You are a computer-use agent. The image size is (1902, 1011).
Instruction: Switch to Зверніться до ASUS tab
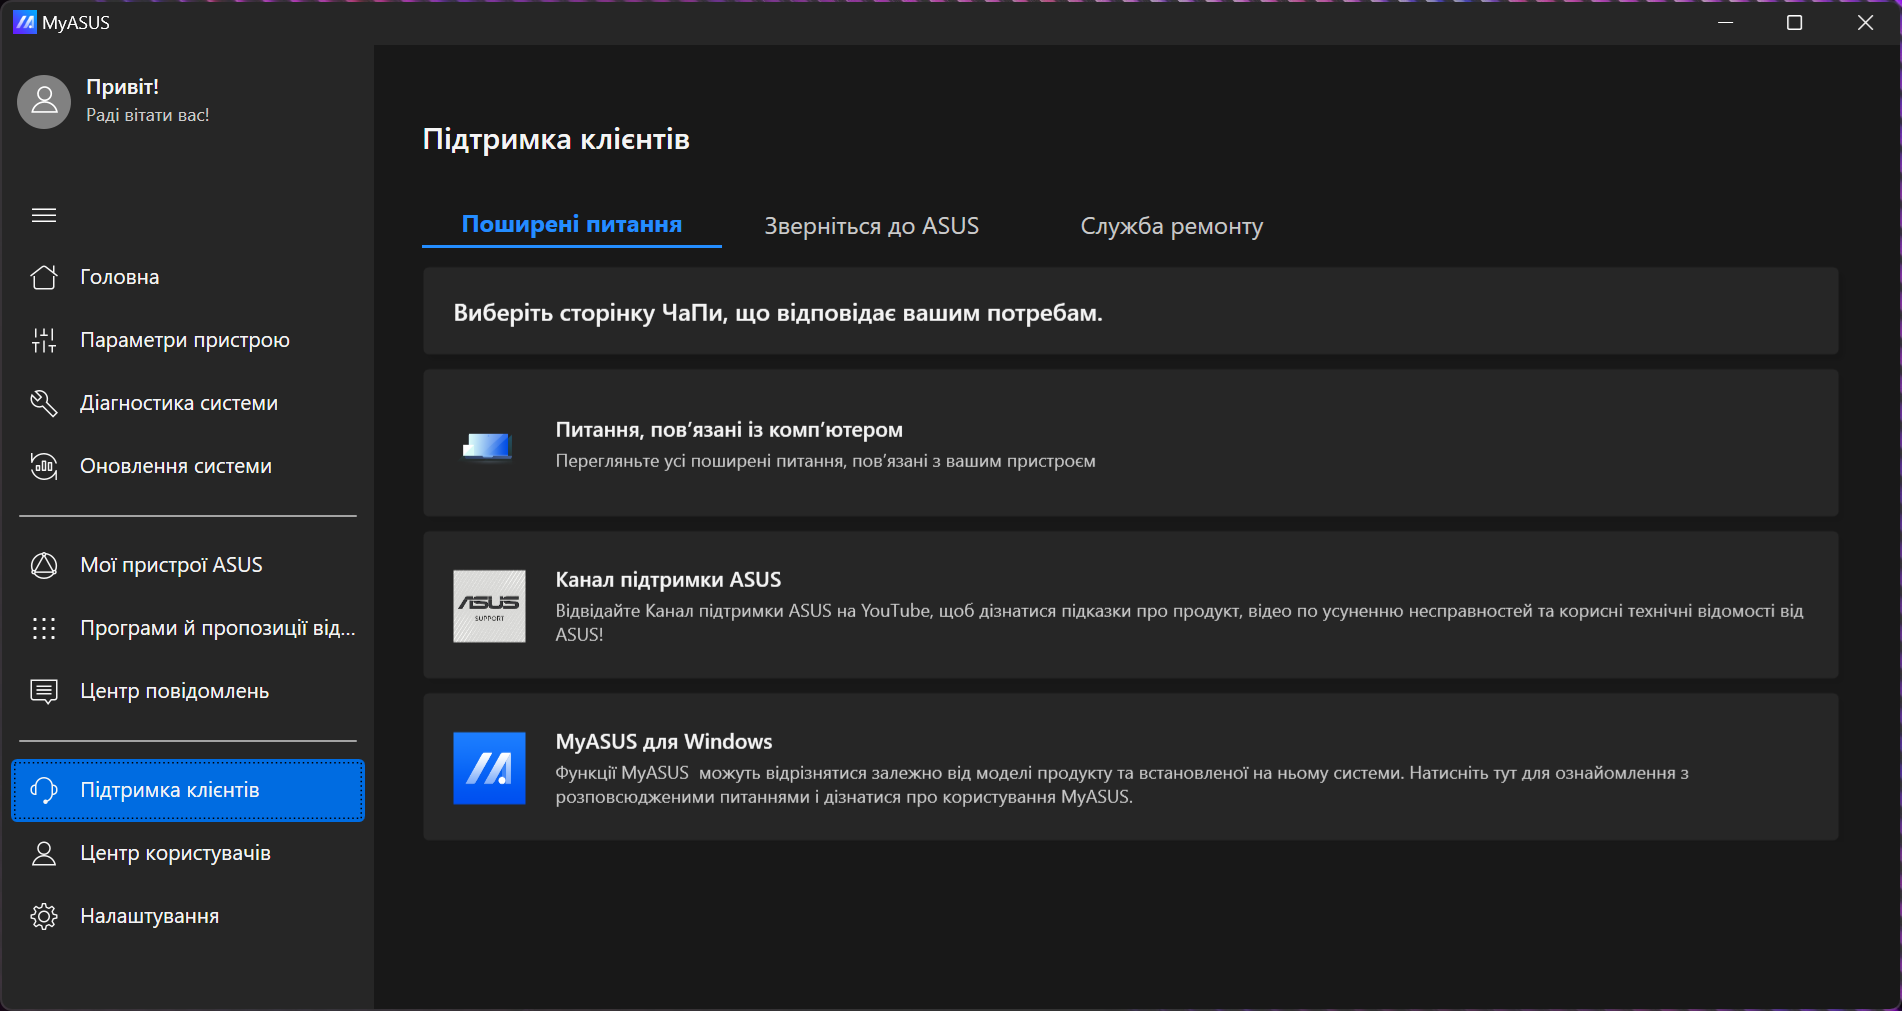pyautogui.click(x=871, y=226)
